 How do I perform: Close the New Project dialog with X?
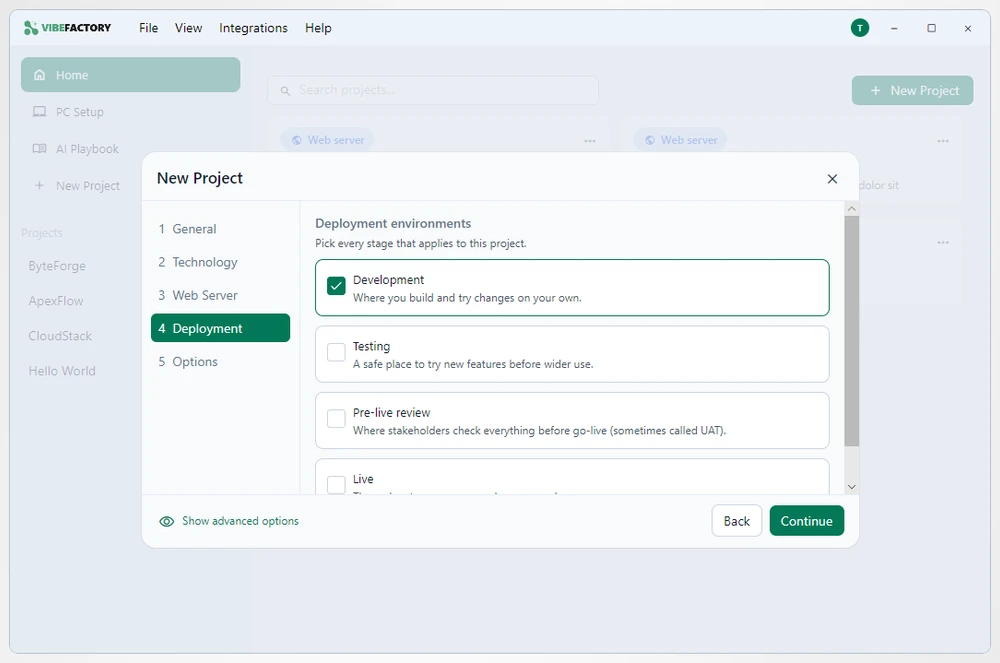tap(832, 179)
